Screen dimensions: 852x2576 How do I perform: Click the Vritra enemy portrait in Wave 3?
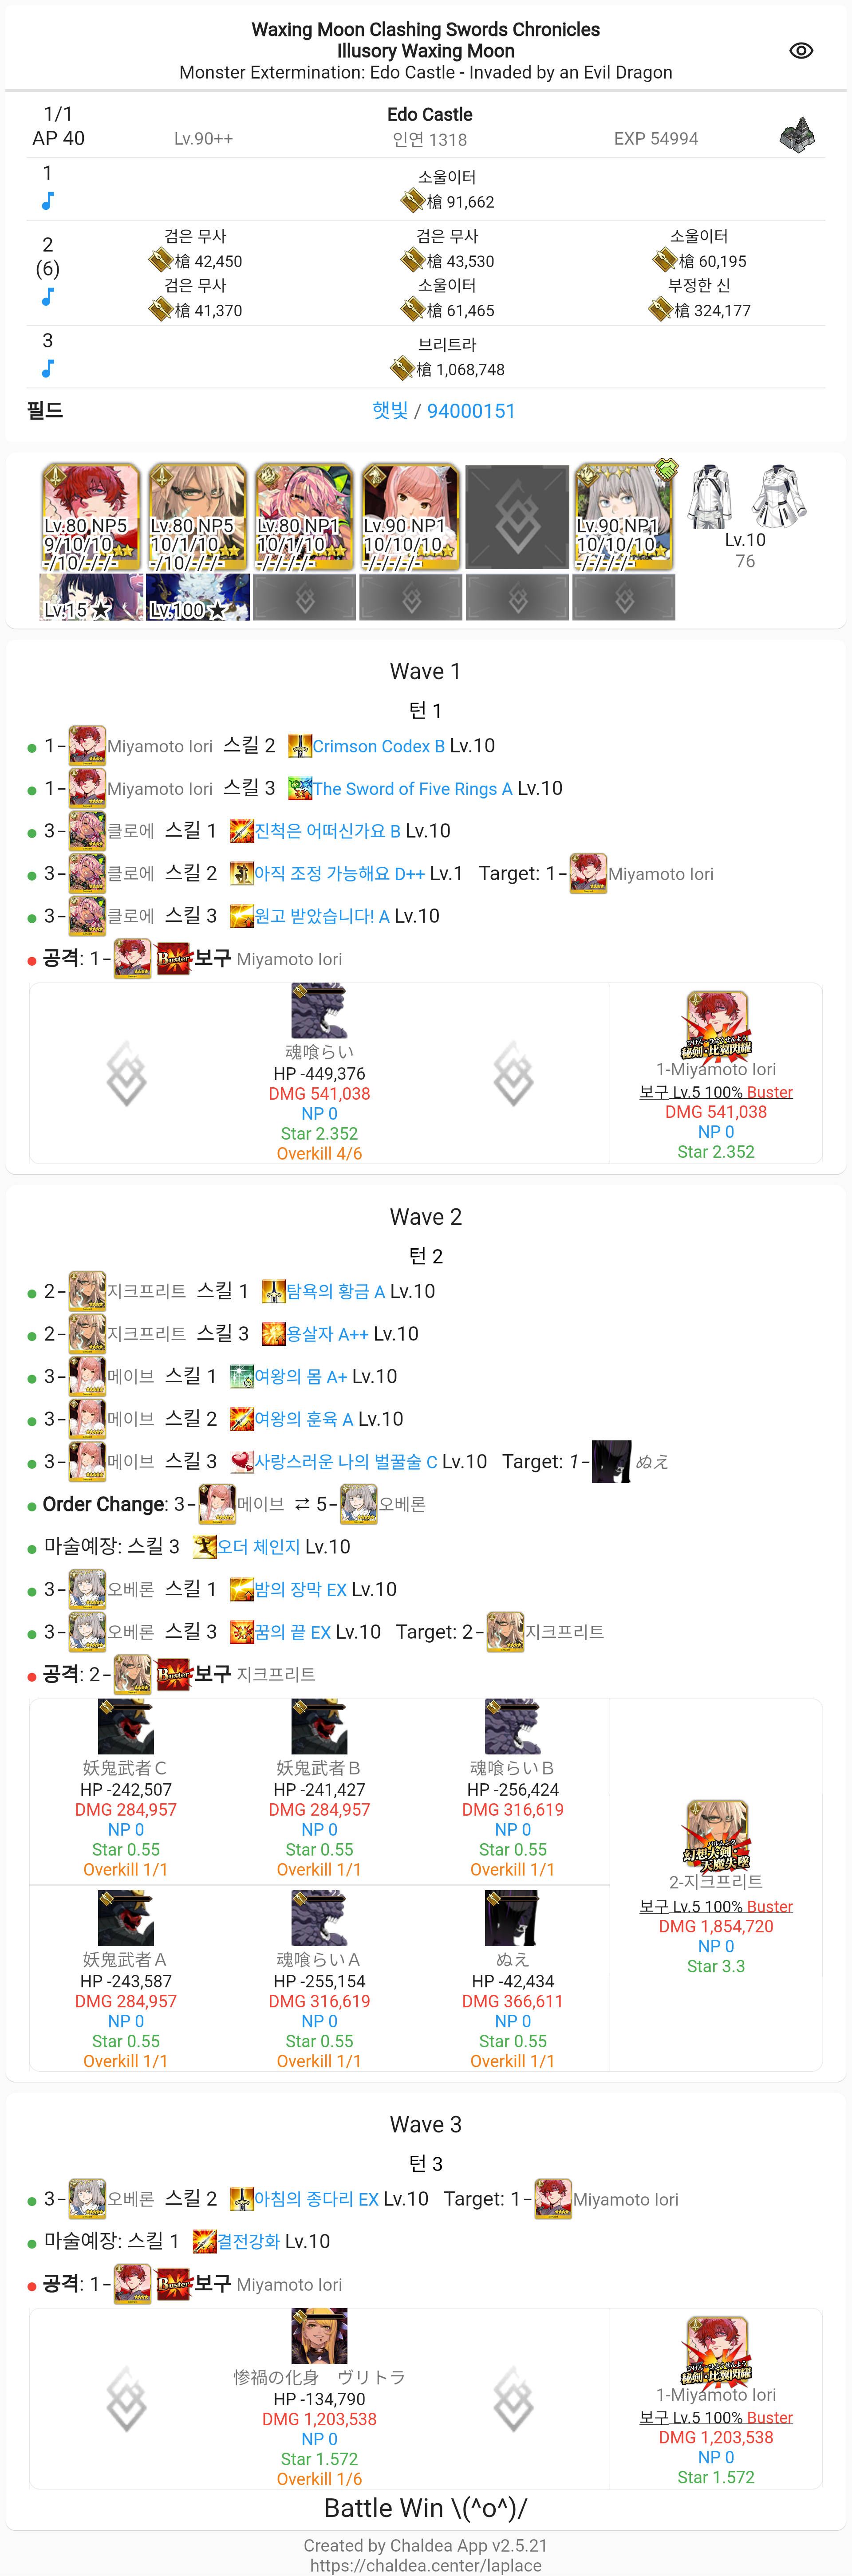[x=319, y=2336]
